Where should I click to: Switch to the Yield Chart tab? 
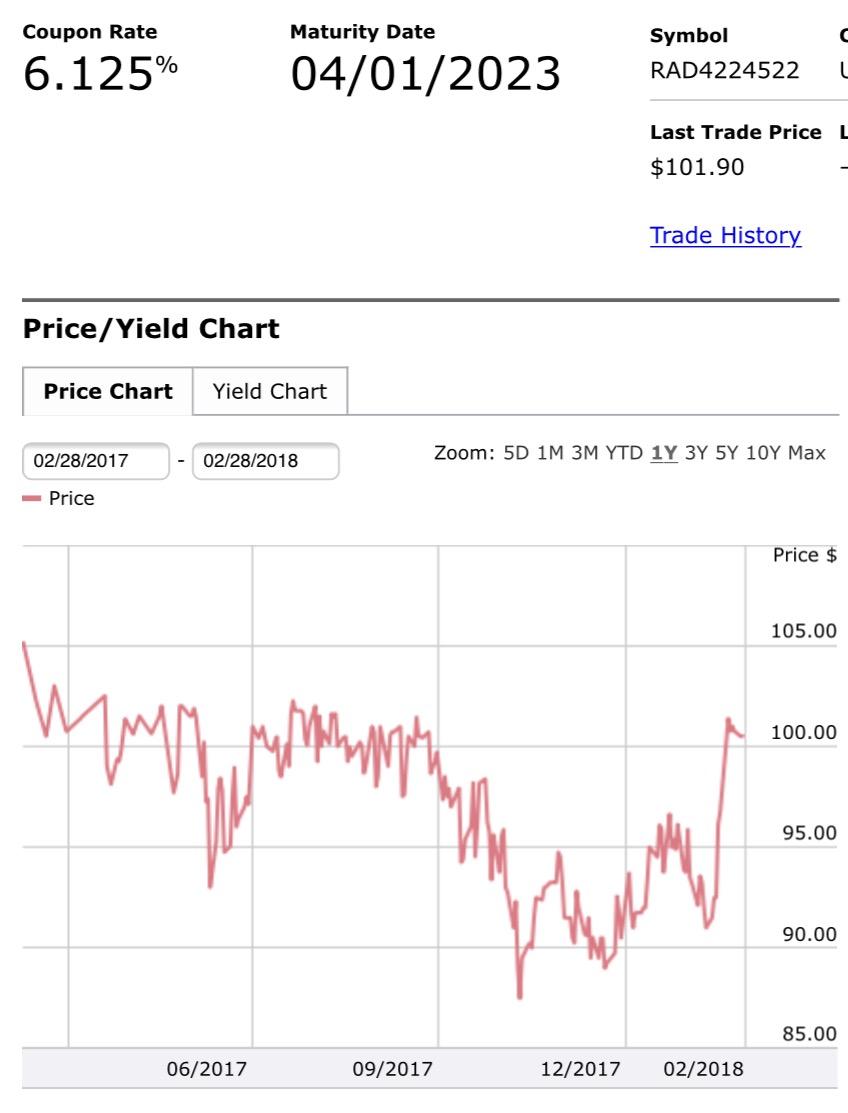(x=270, y=391)
